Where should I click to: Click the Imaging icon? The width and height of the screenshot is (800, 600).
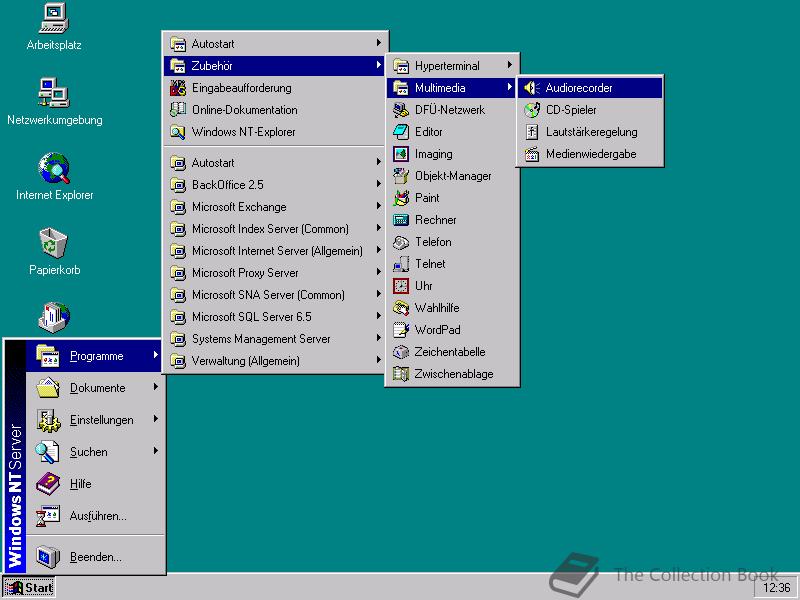click(401, 154)
